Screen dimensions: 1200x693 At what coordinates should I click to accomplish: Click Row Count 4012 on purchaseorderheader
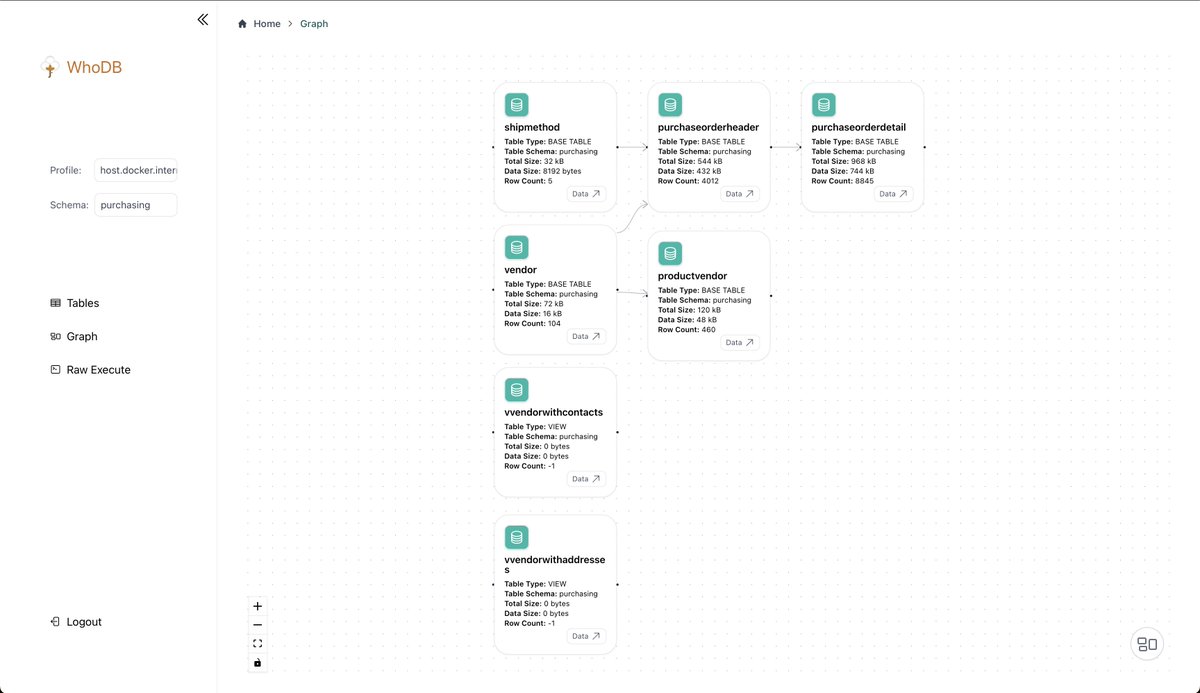(x=689, y=181)
